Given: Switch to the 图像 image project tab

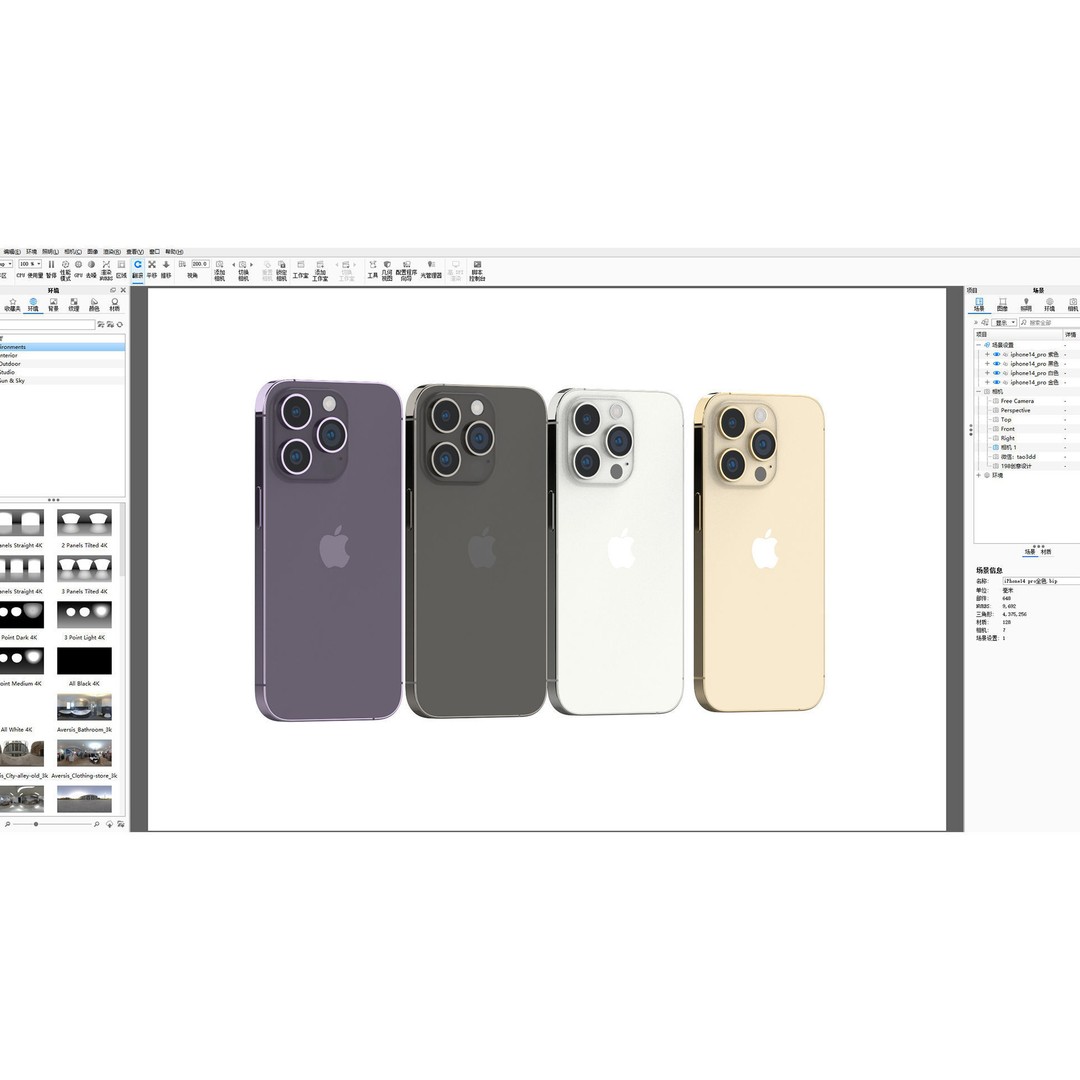Looking at the screenshot, I should 1002,305.
